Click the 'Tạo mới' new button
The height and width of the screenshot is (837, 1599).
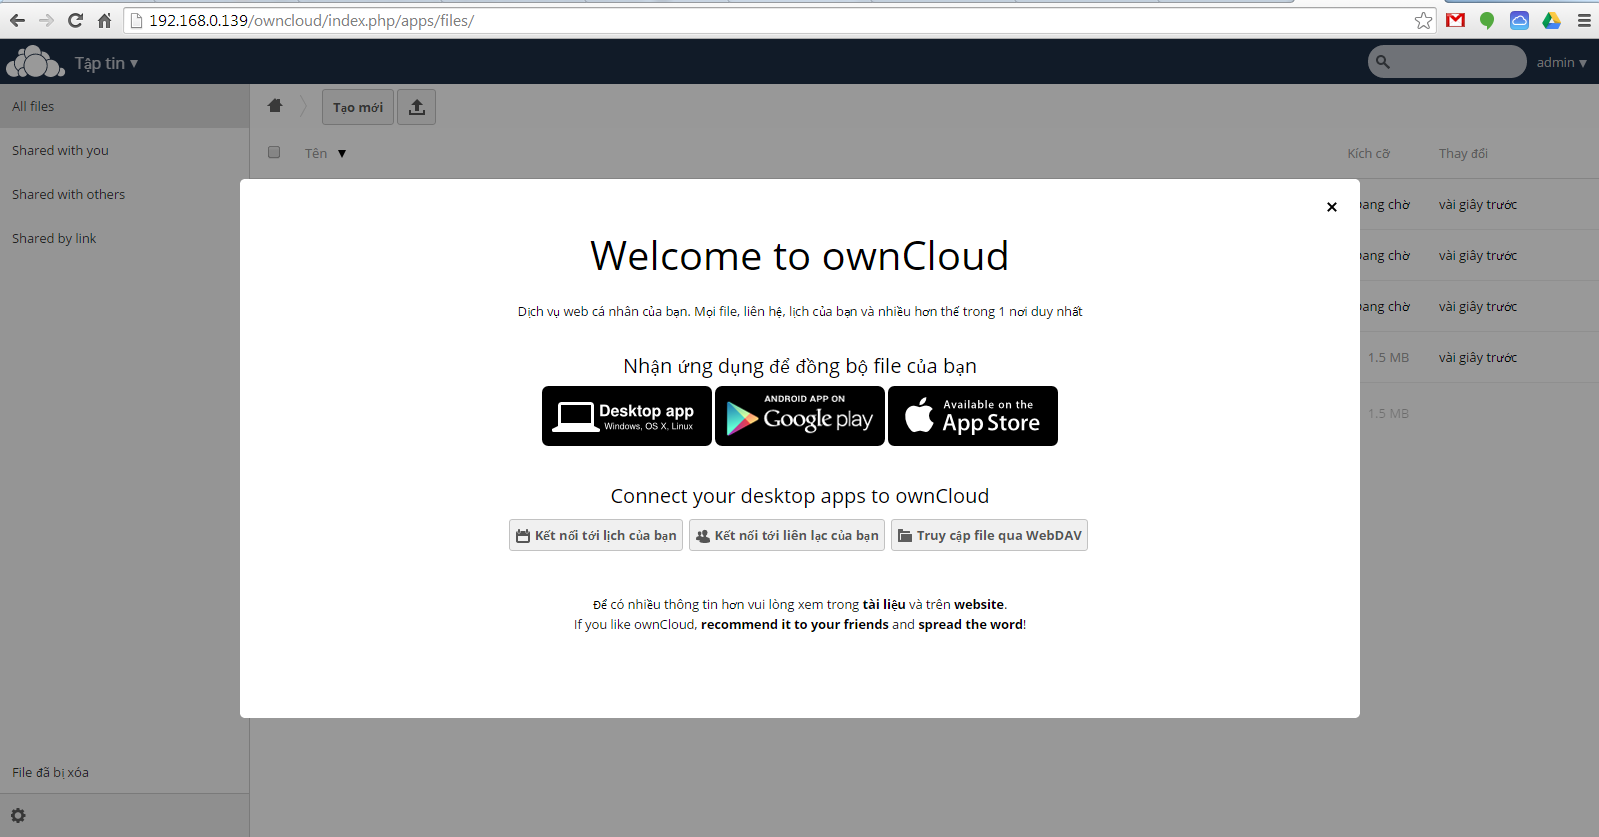[358, 107]
